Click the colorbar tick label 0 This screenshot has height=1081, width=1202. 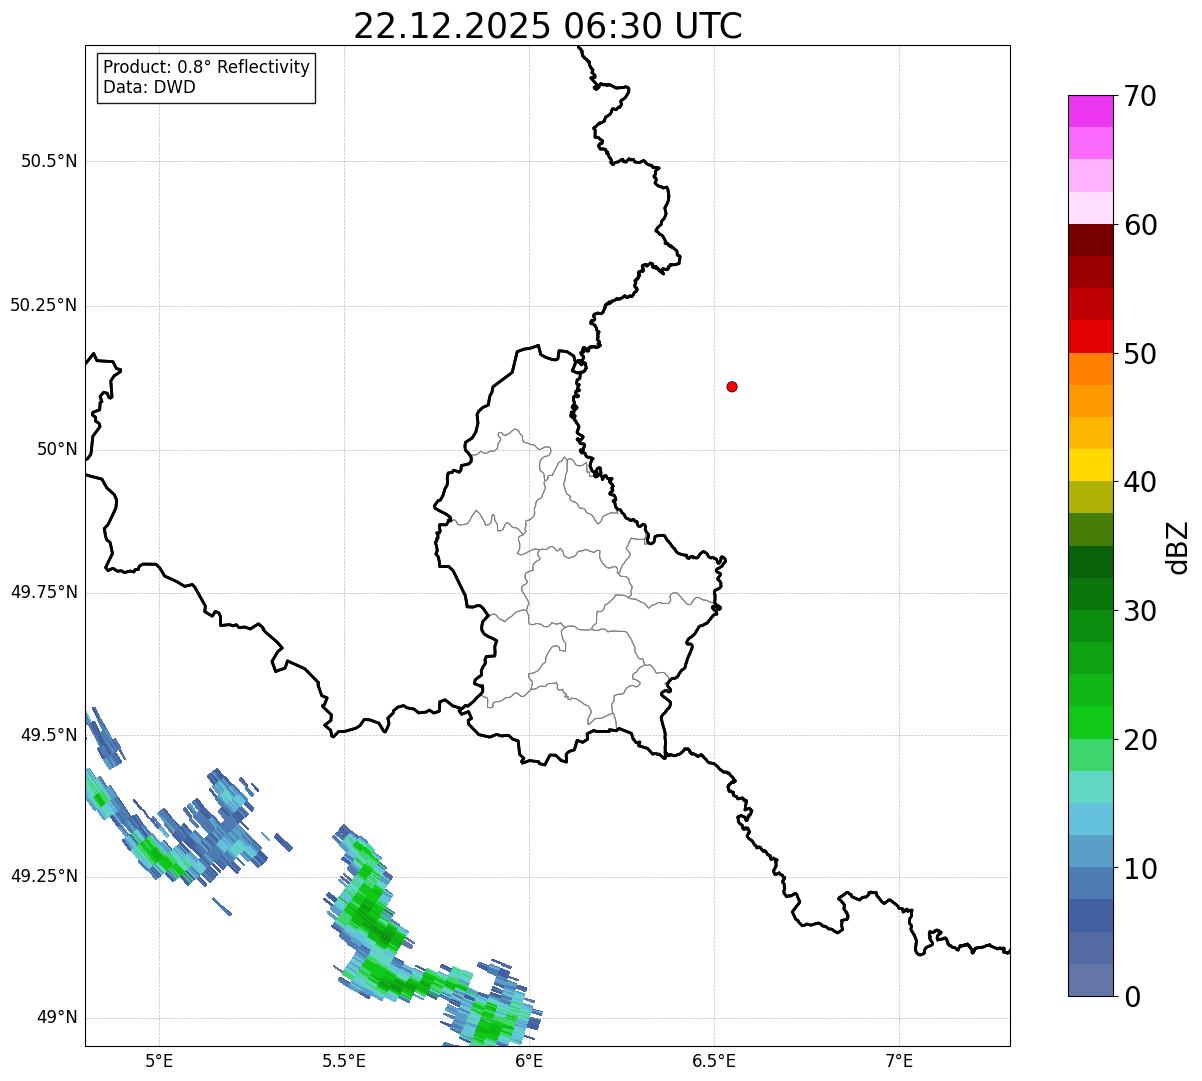coord(1132,997)
